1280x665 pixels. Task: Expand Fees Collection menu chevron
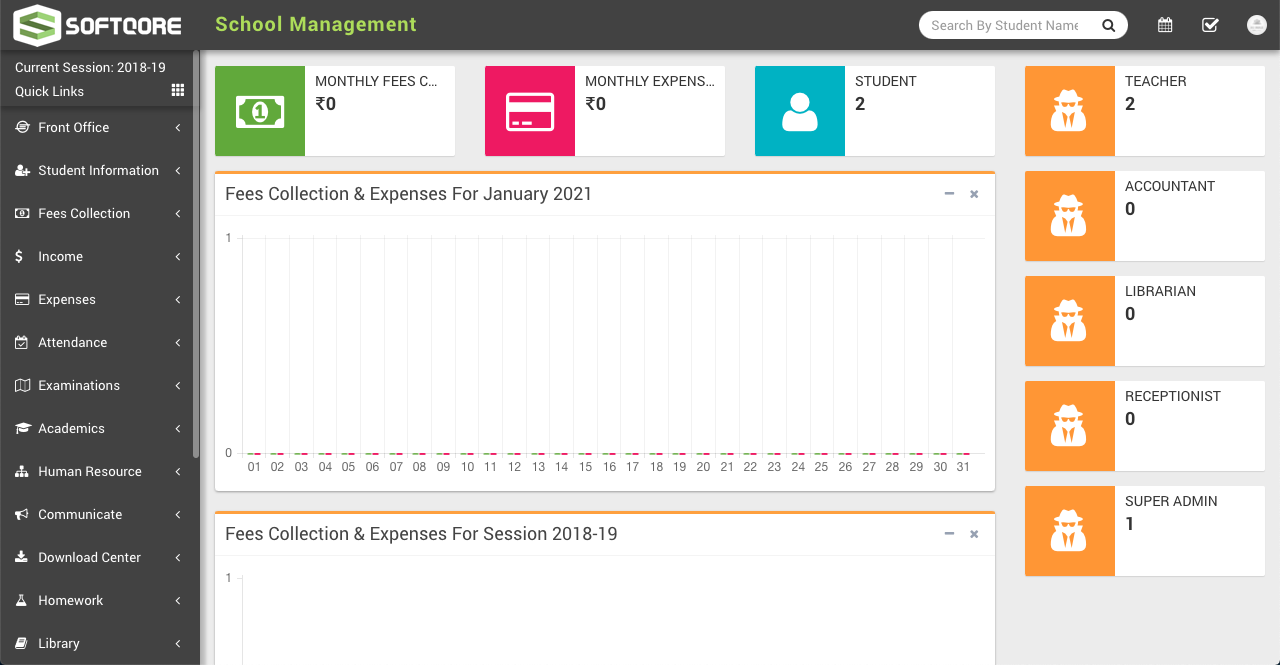(x=178, y=213)
